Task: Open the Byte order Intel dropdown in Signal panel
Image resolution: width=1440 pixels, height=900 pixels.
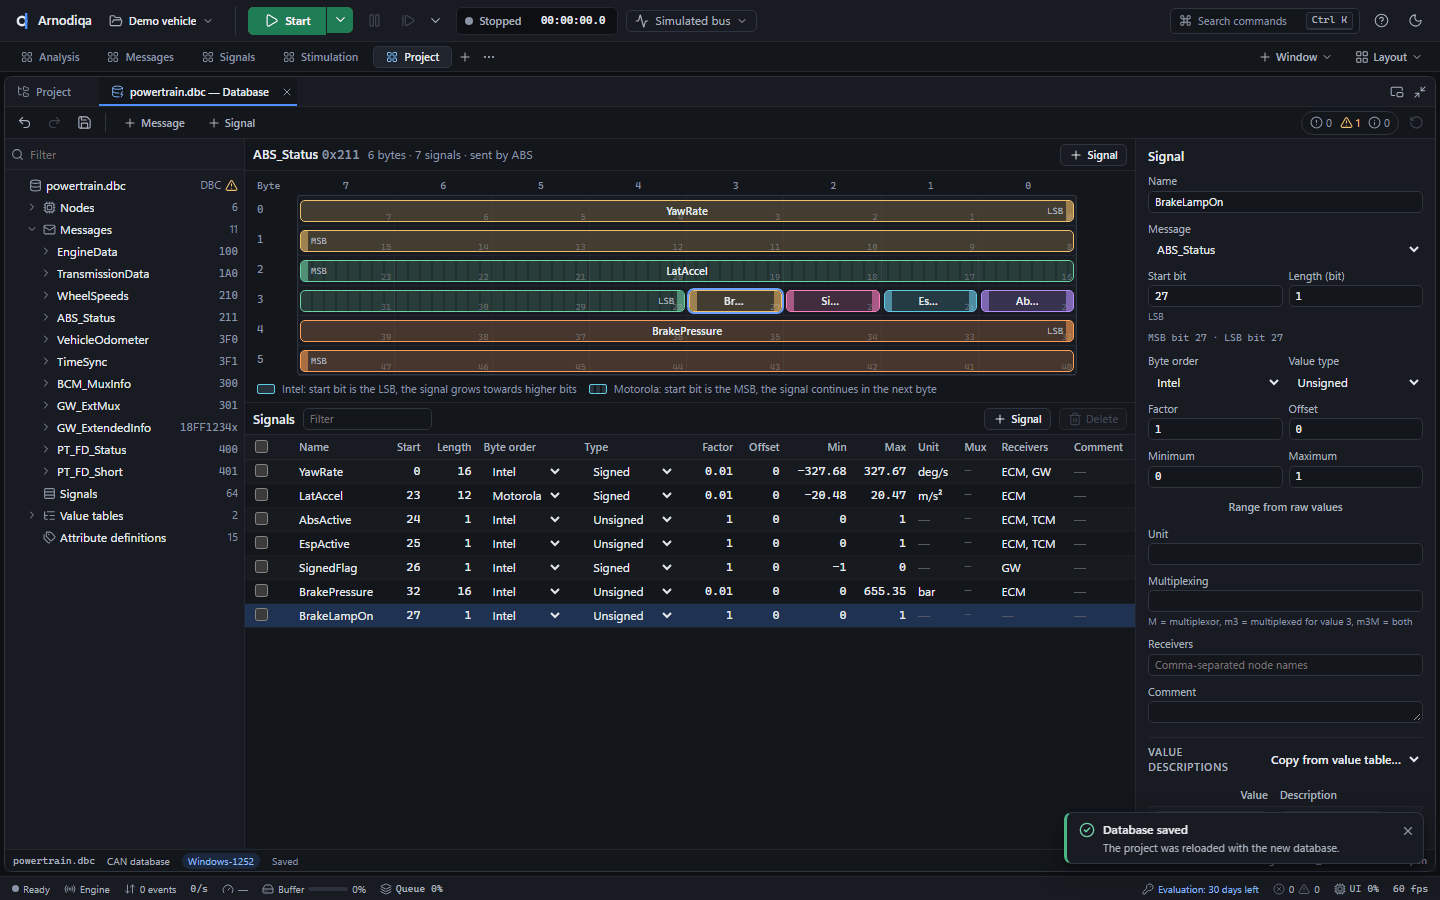Action: pos(1215,383)
